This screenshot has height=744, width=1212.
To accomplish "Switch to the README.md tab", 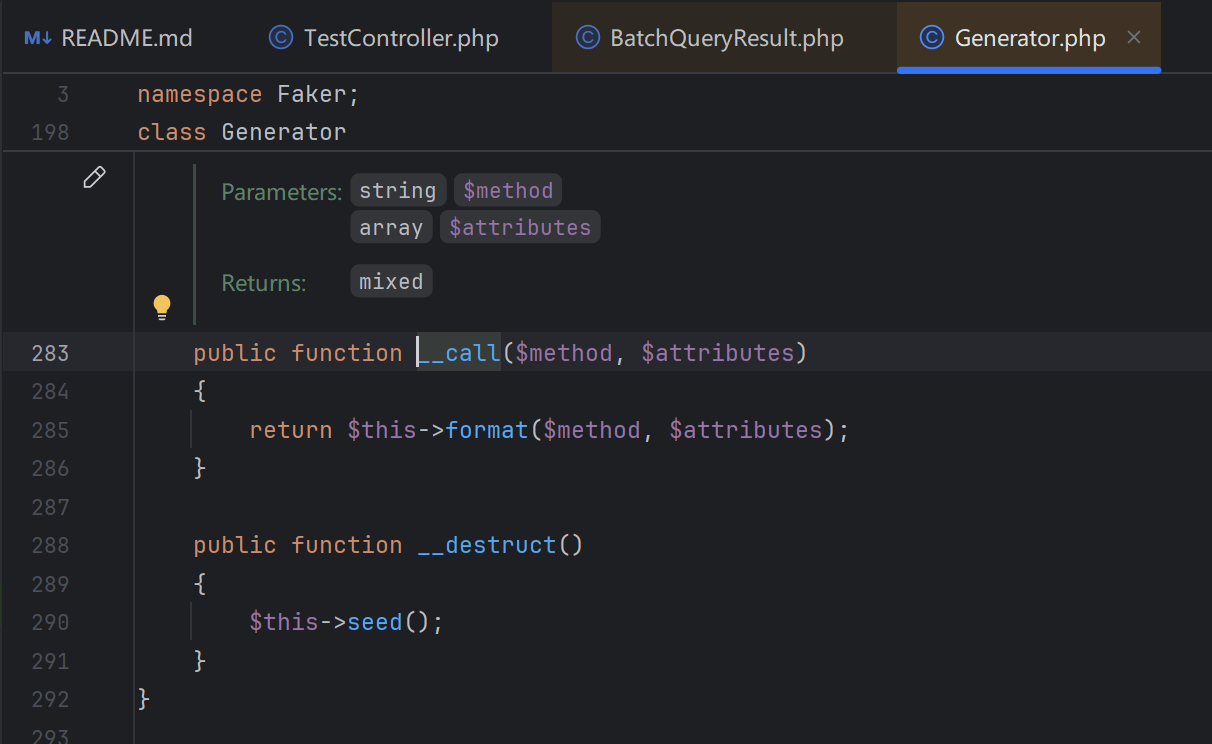I will (108, 38).
